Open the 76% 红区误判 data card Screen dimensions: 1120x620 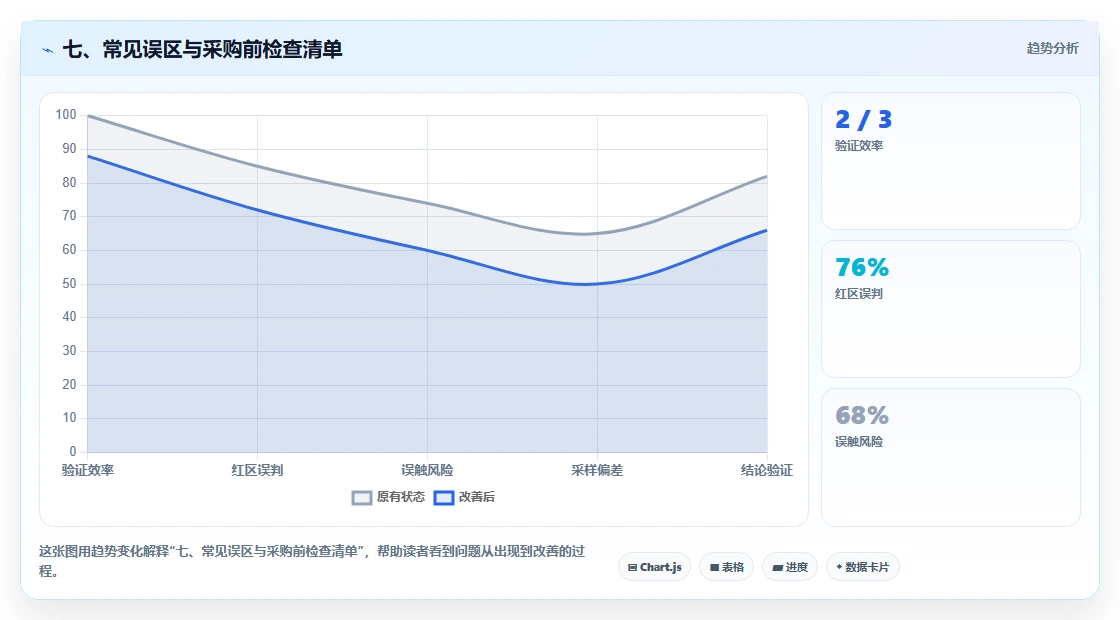click(x=951, y=309)
